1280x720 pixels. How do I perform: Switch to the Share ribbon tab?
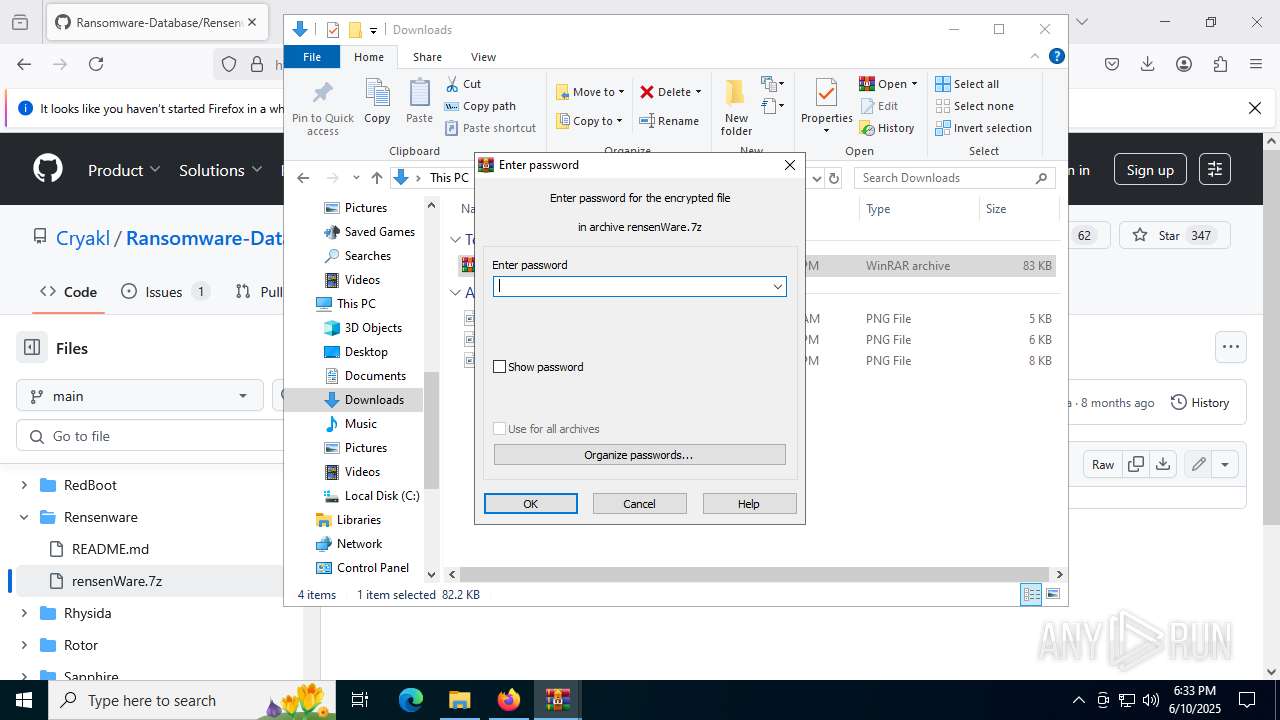[427, 57]
